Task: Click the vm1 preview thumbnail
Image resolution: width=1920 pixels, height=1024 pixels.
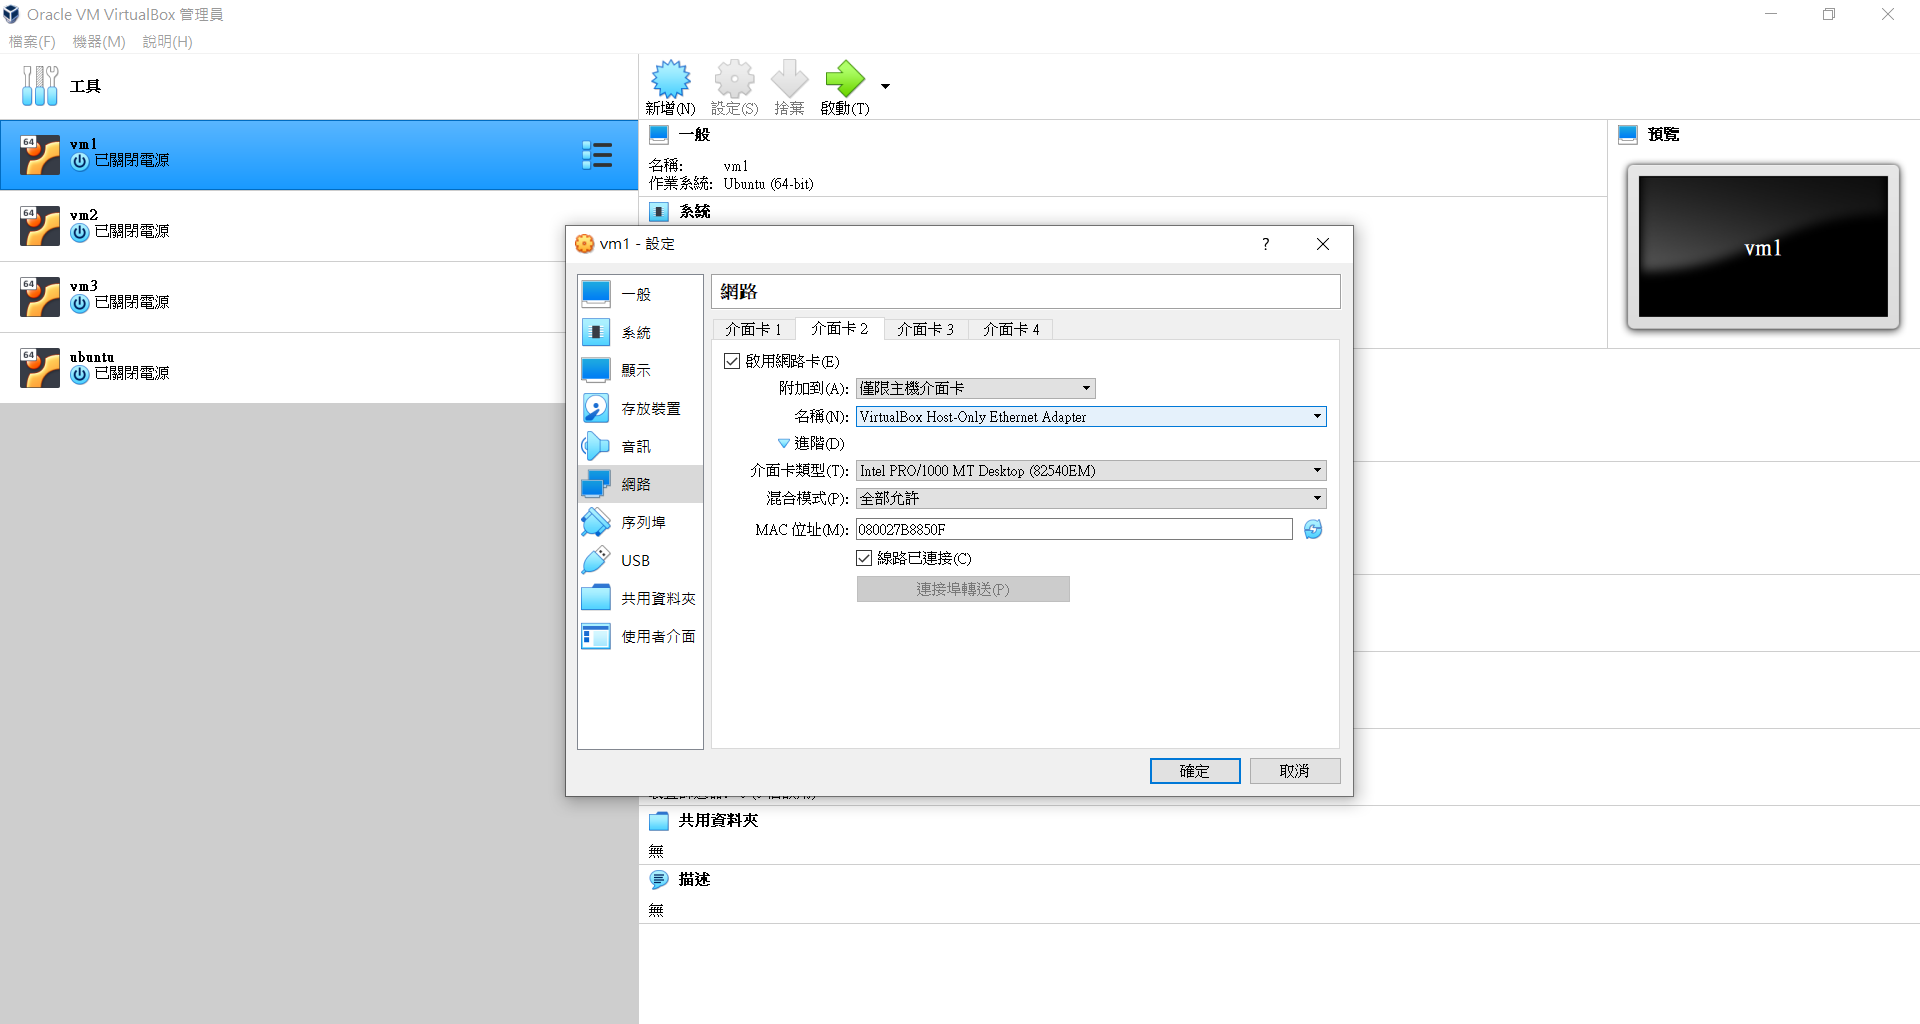Action: 1763,247
